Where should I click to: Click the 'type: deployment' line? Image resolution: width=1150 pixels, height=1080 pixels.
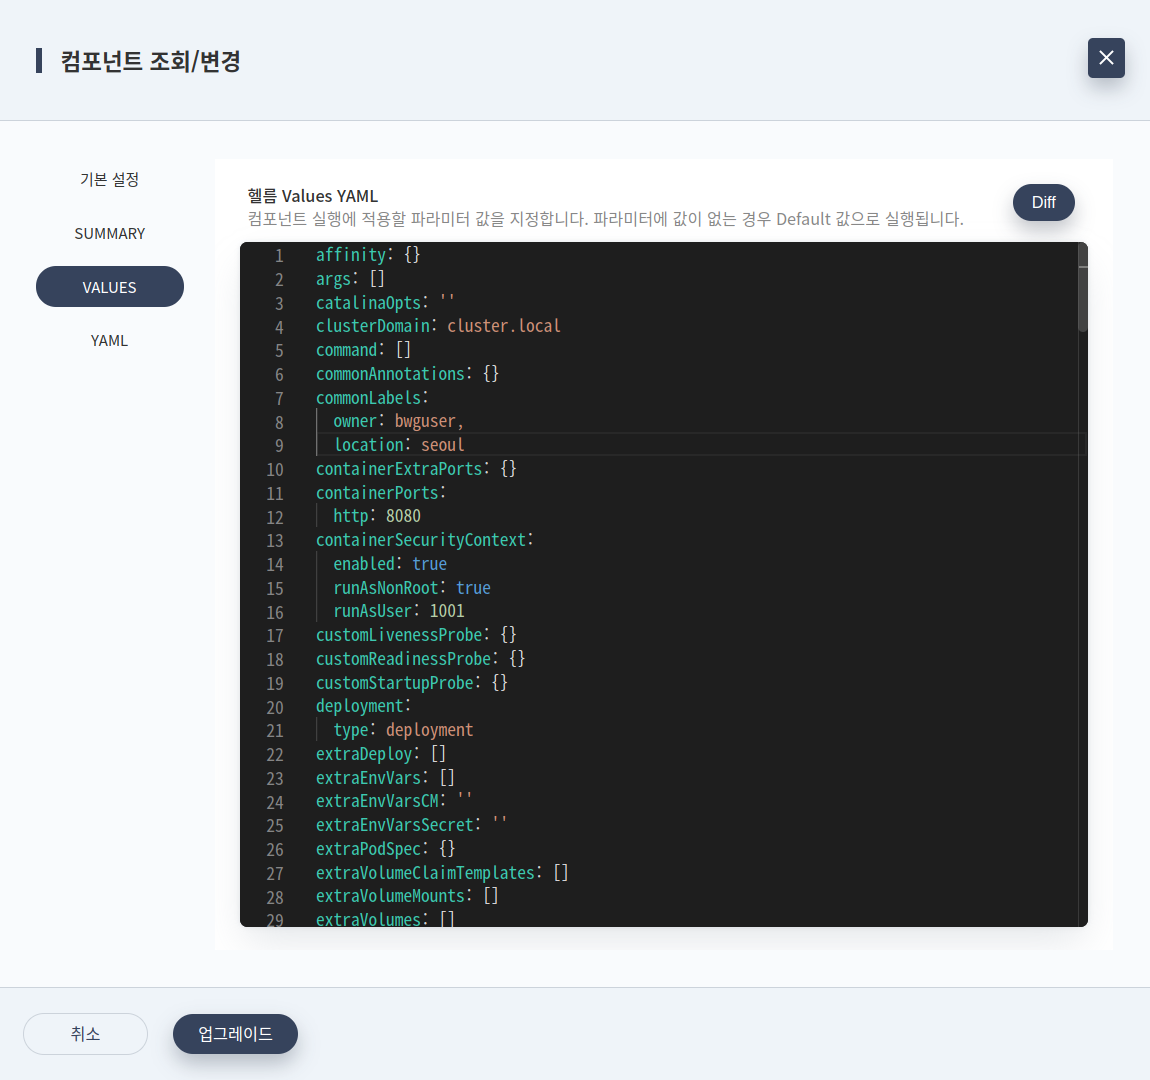coord(403,730)
